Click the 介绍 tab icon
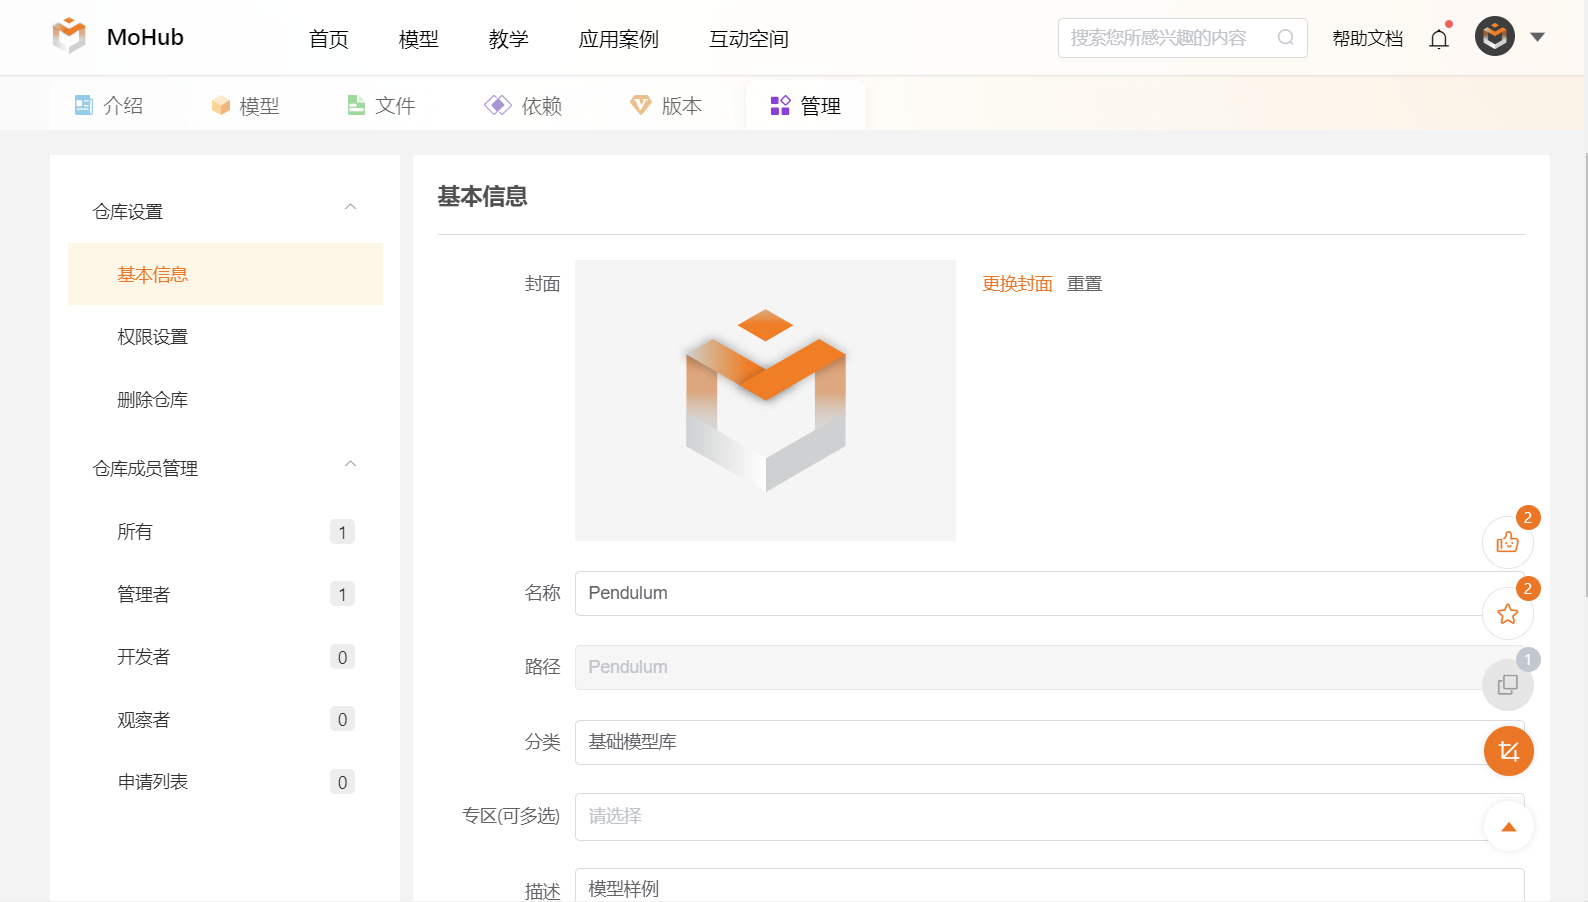 [84, 105]
